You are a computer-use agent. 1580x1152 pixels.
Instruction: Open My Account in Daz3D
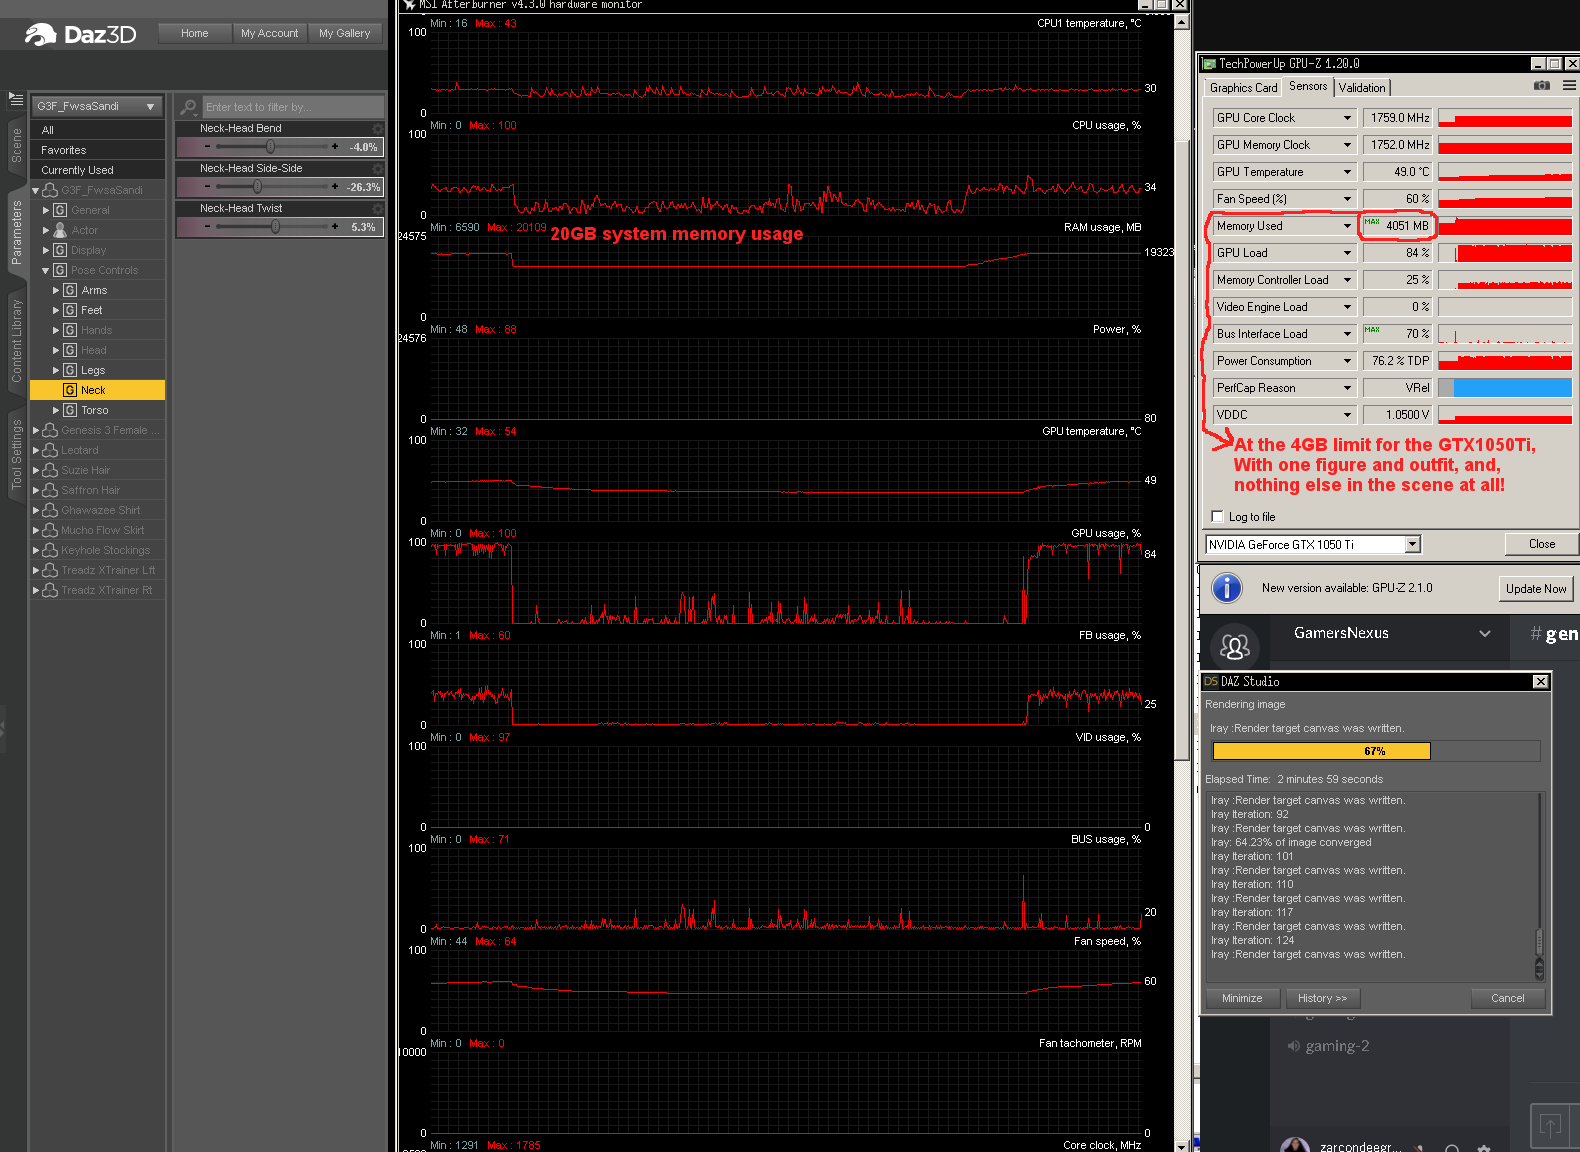click(270, 33)
